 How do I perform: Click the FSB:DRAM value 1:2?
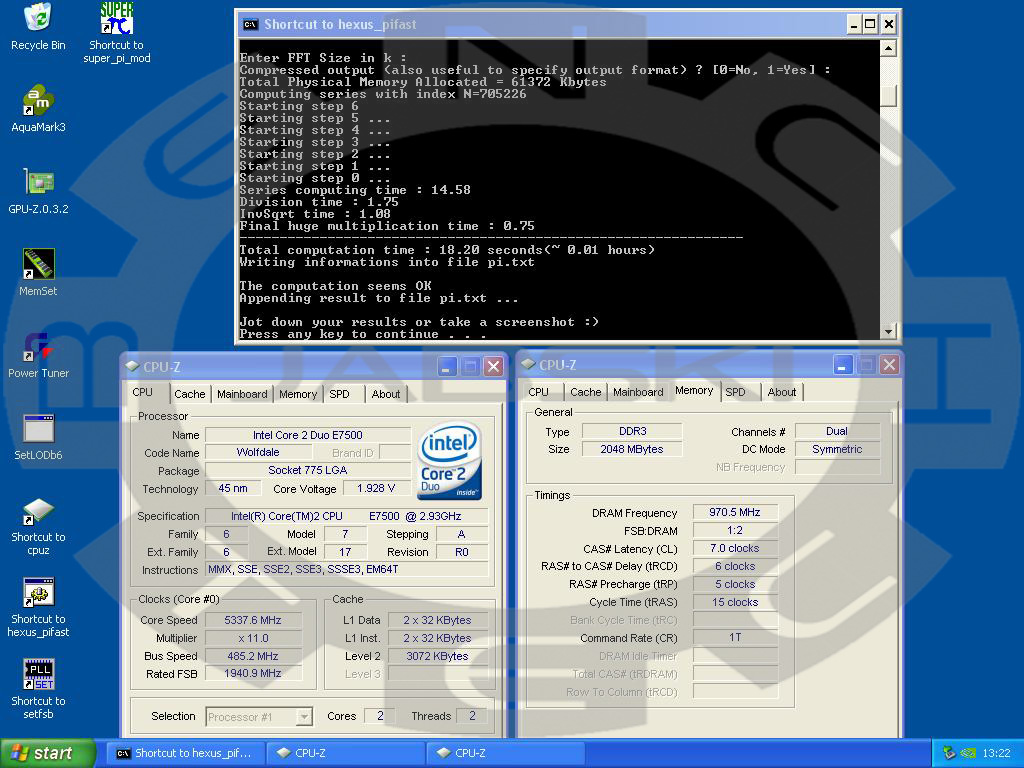[735, 530]
